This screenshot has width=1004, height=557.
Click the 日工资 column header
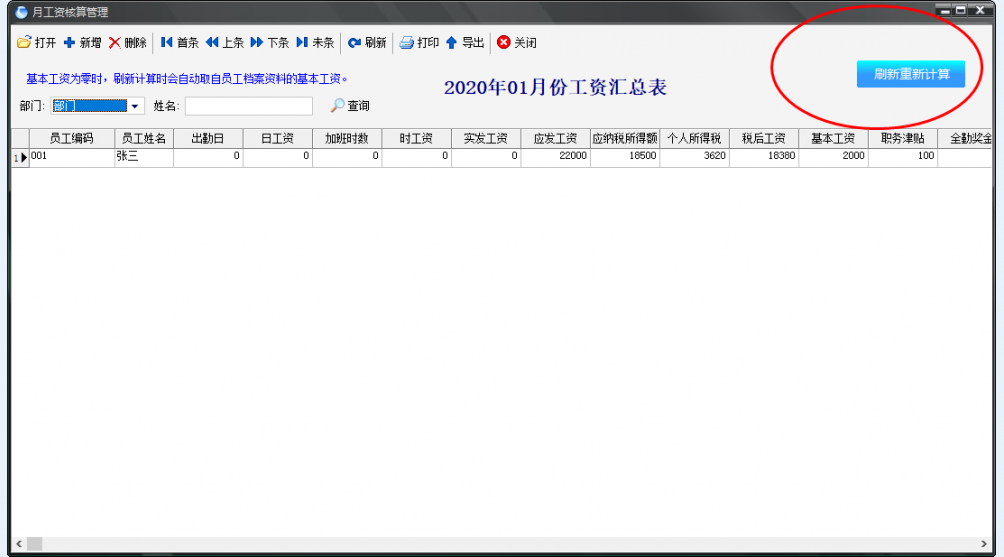(277, 138)
